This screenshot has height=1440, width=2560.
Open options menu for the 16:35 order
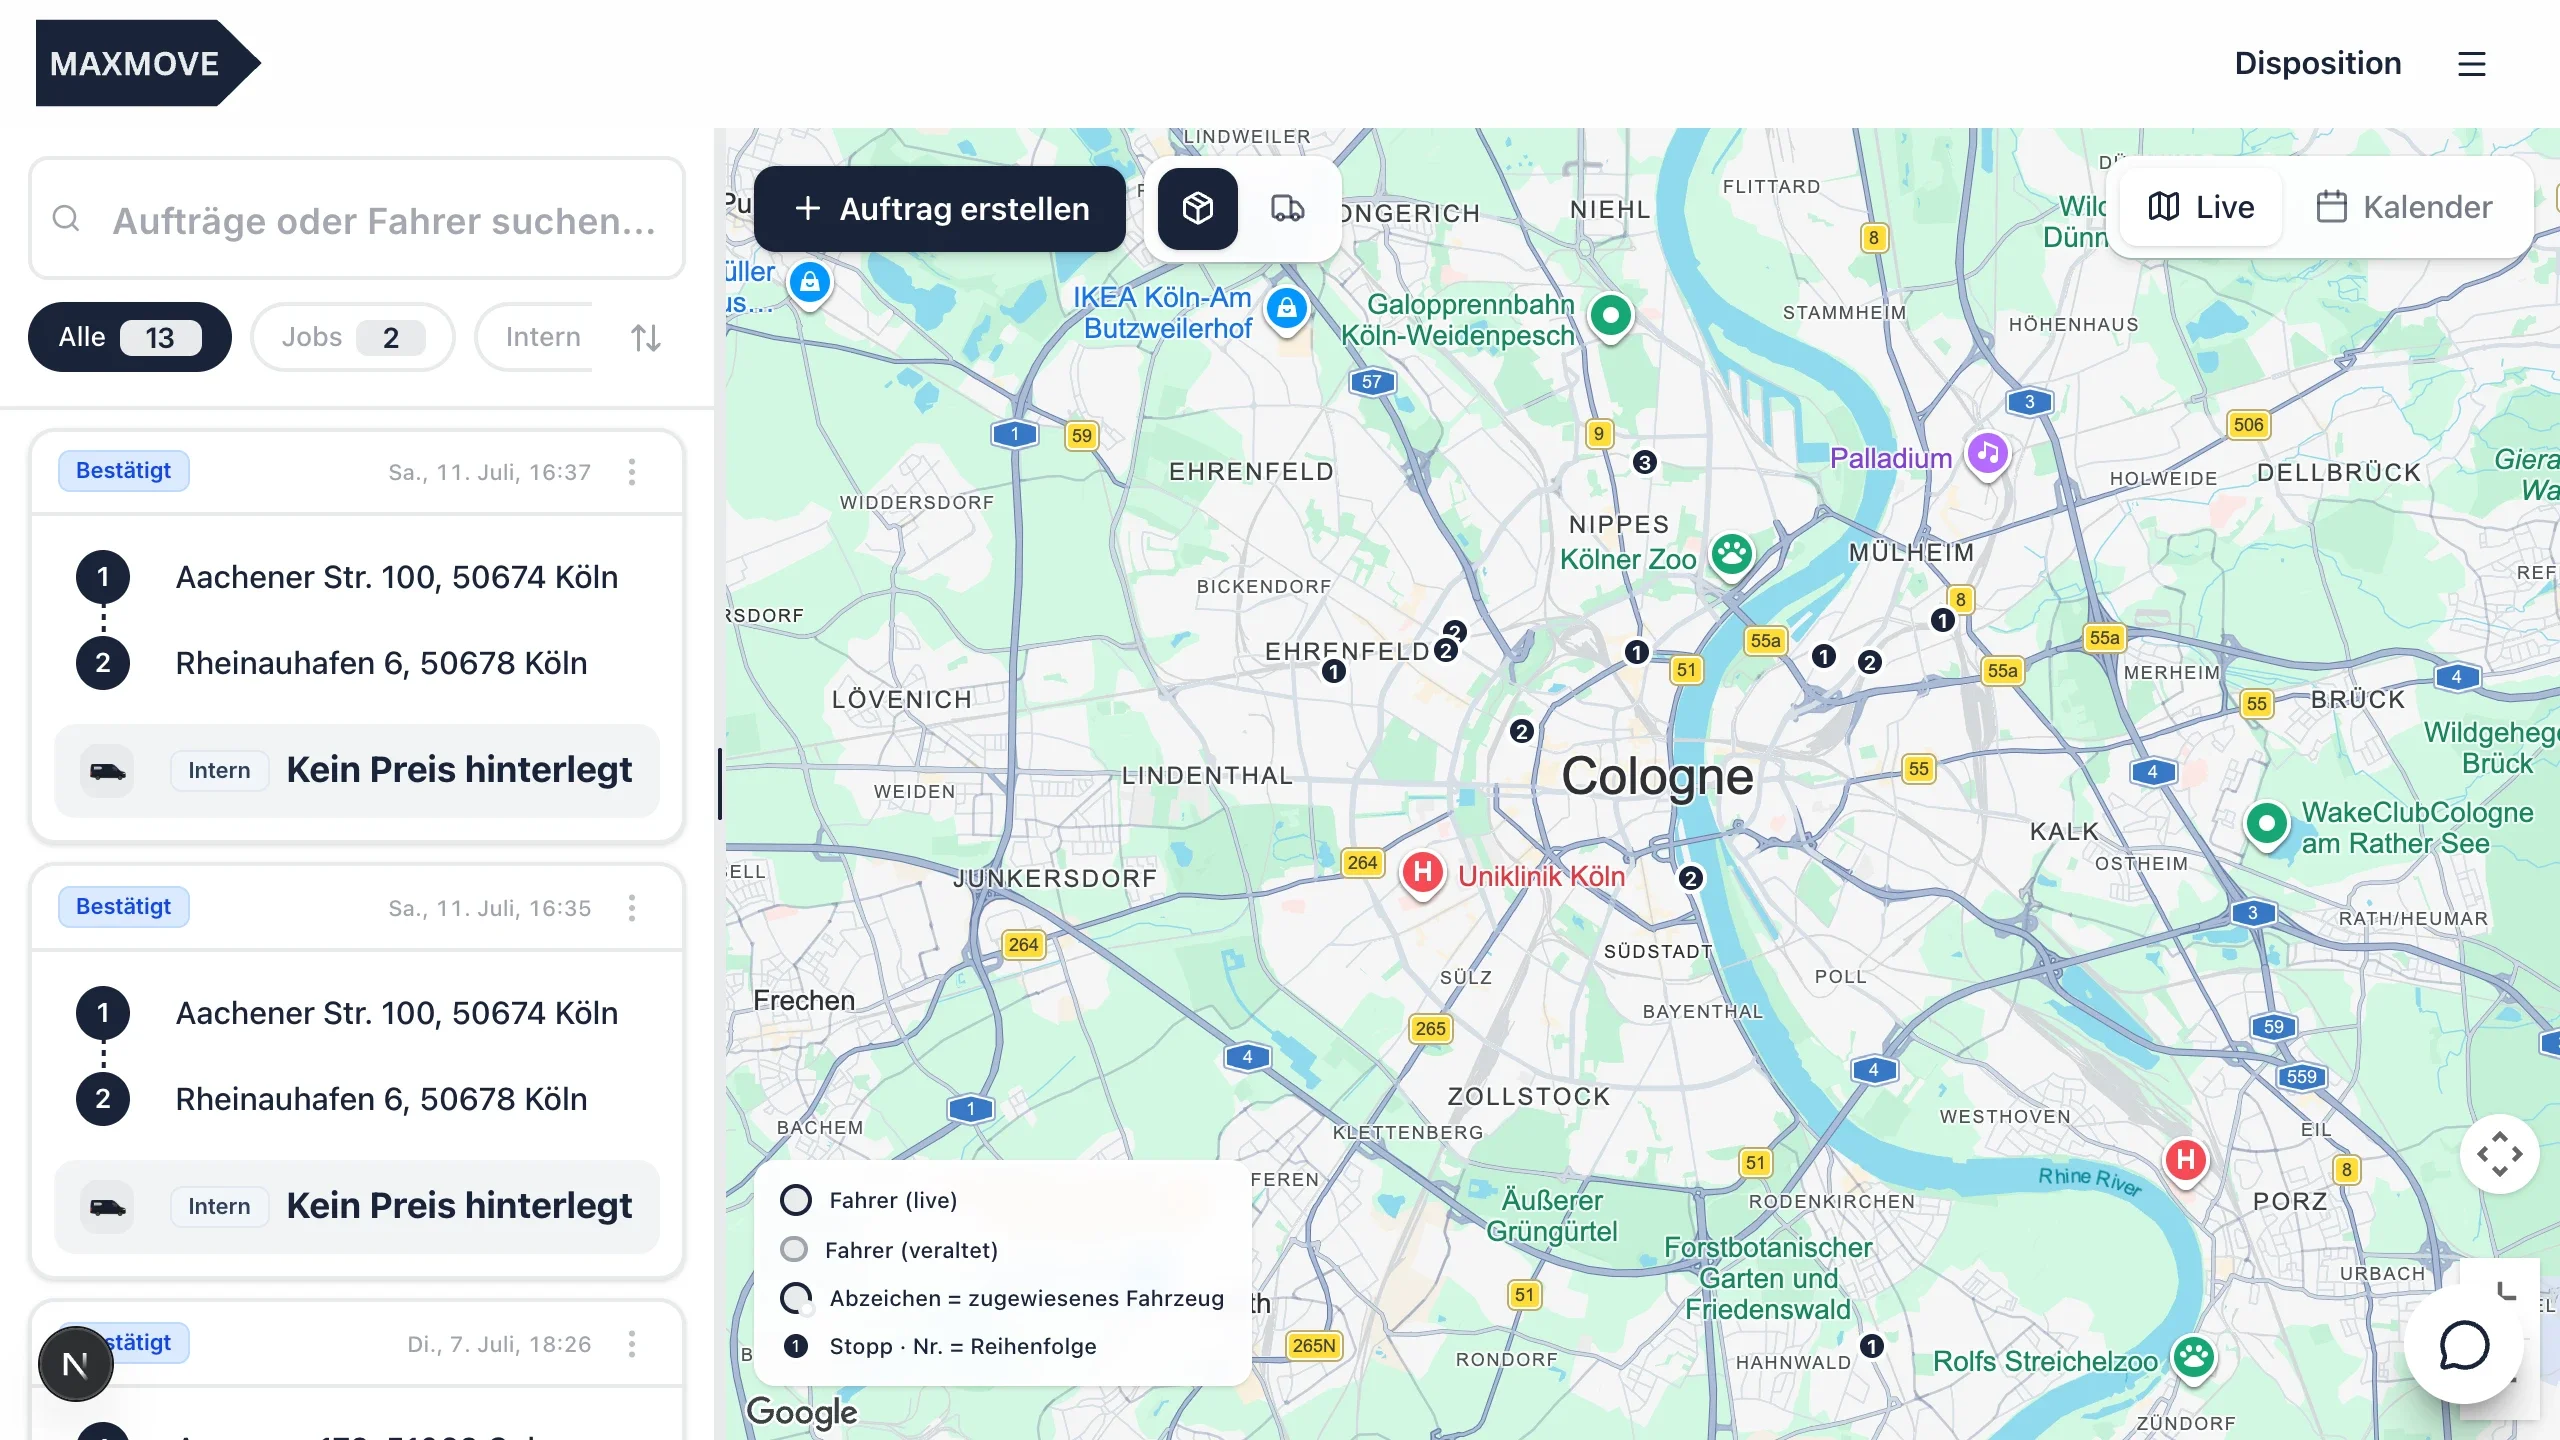coord(632,908)
